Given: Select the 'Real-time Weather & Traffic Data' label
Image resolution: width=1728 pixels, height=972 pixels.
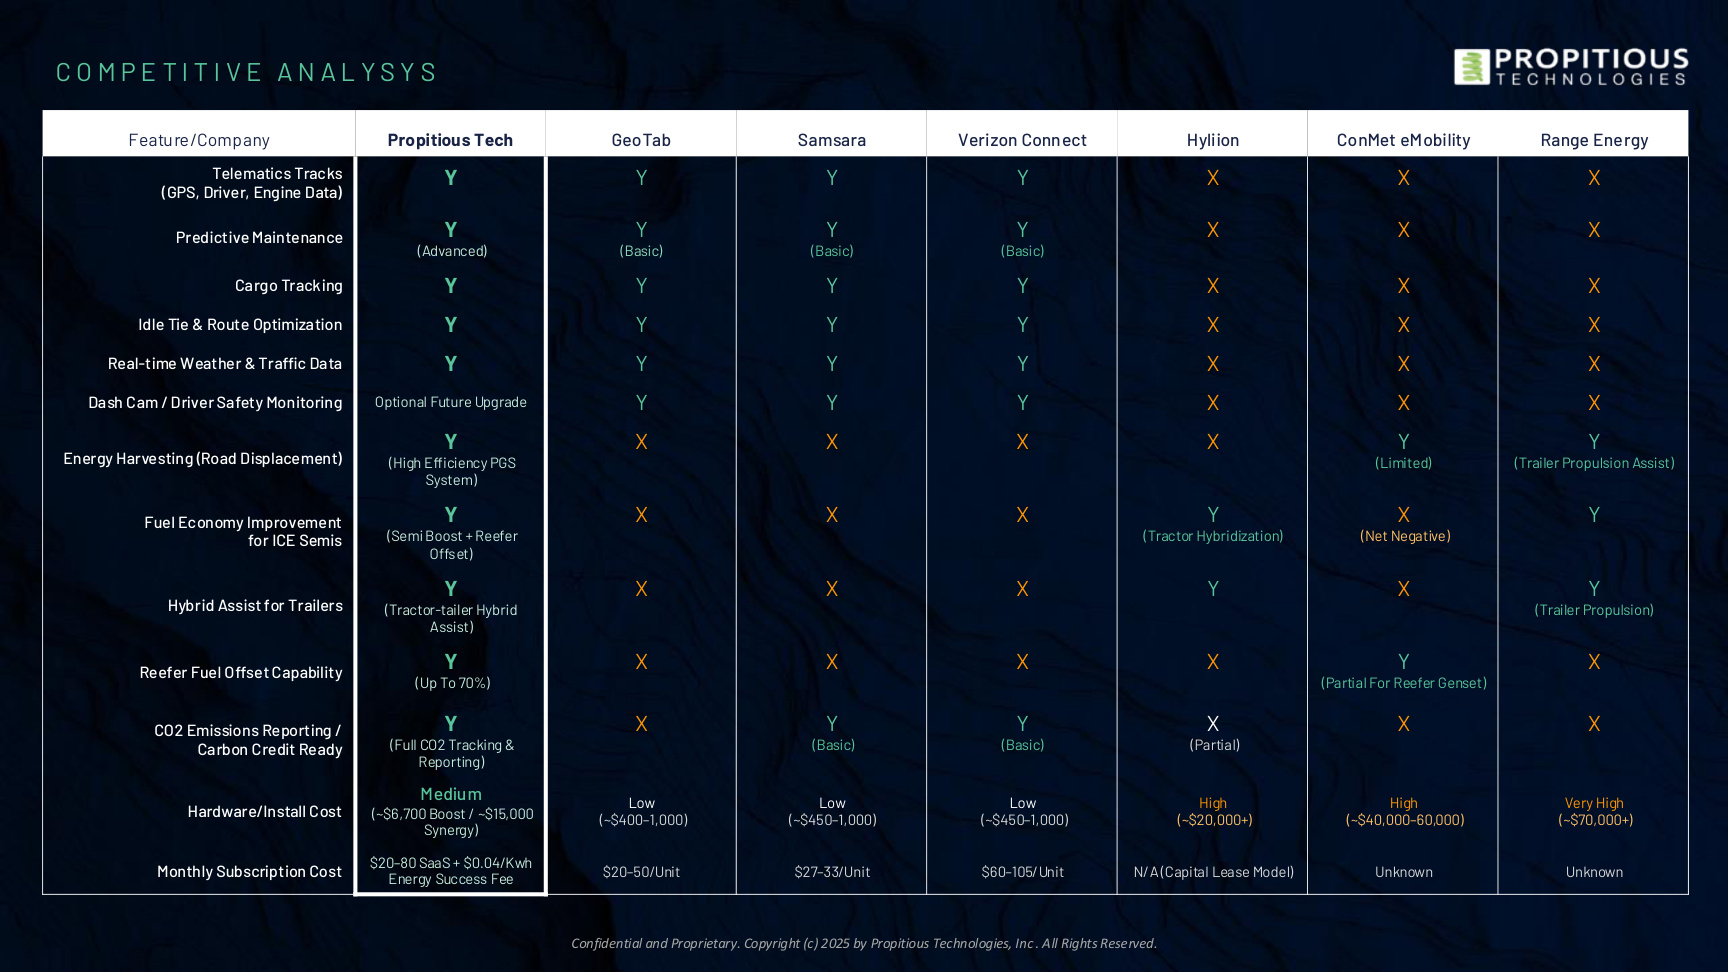Looking at the screenshot, I should click(225, 364).
